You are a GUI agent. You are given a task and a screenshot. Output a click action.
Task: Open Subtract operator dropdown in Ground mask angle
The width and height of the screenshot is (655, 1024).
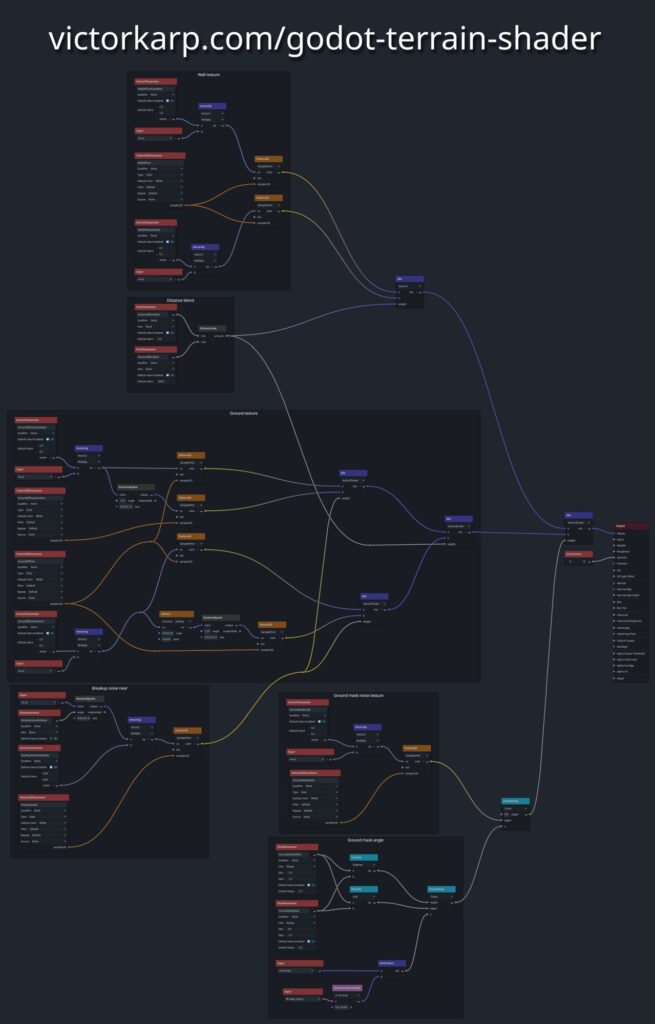tap(364, 865)
